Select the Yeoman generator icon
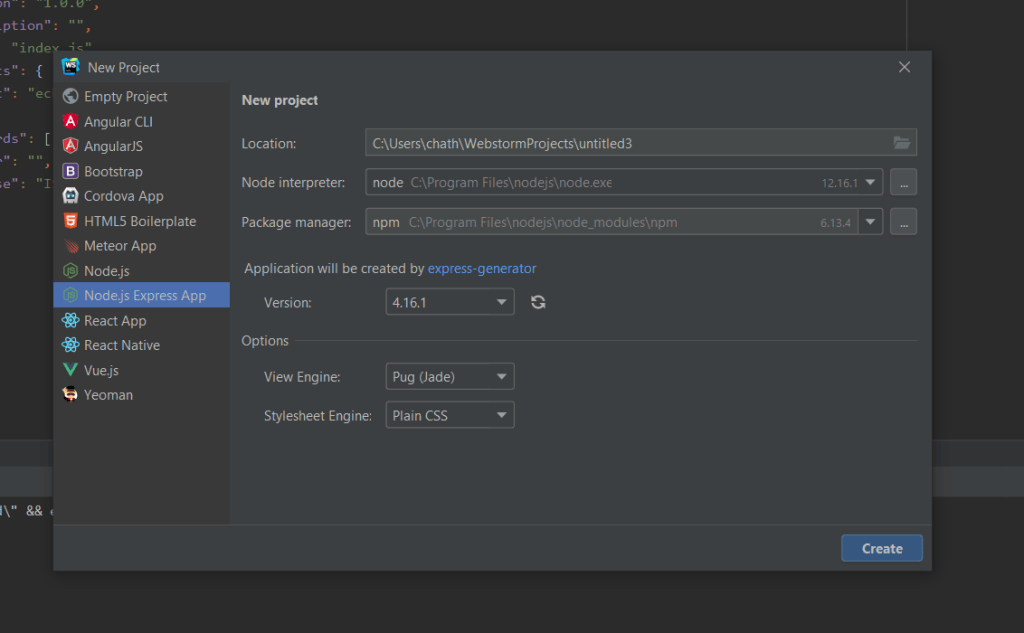Image resolution: width=1024 pixels, height=633 pixels. 70,395
